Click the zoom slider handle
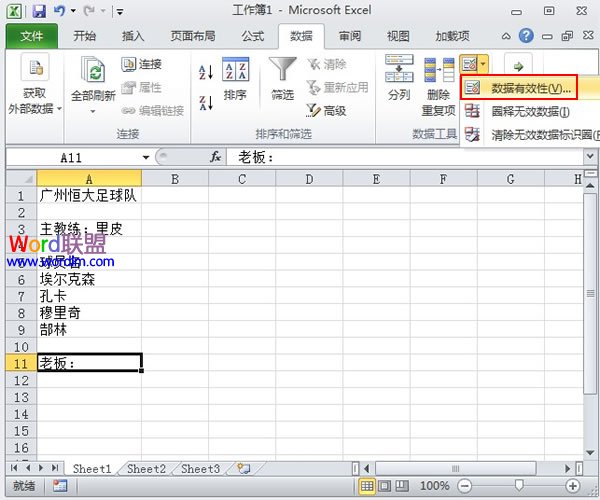Viewport: 600px width, 500px height. [x=518, y=485]
